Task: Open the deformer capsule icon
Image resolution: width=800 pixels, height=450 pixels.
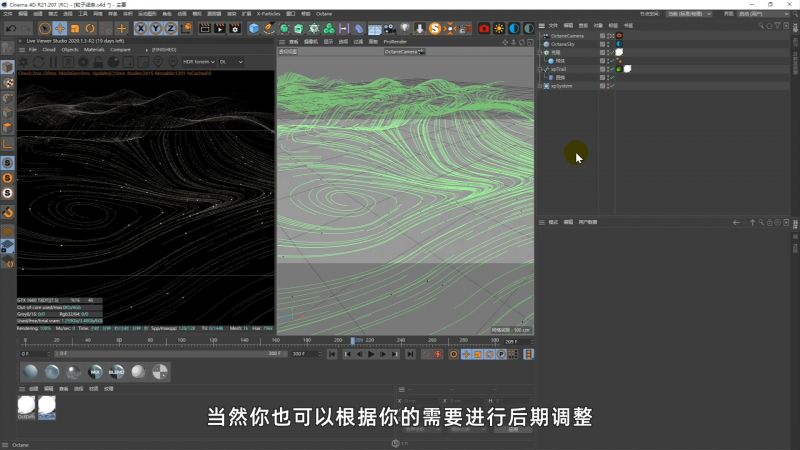Action: tap(359, 29)
